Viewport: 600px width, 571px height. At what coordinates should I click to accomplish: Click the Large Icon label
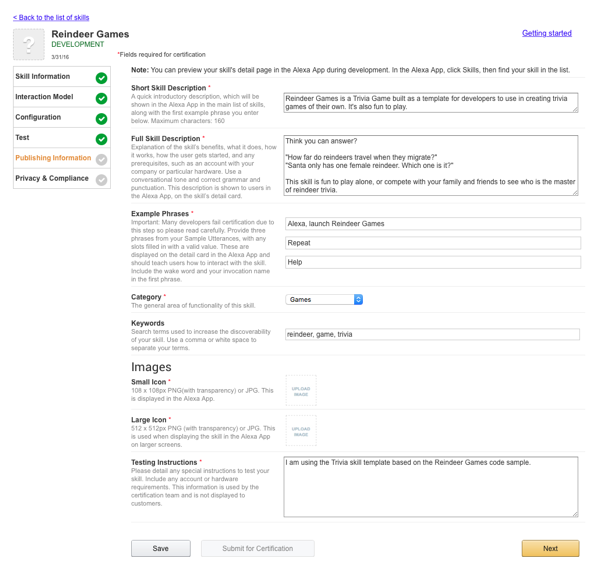click(x=149, y=420)
